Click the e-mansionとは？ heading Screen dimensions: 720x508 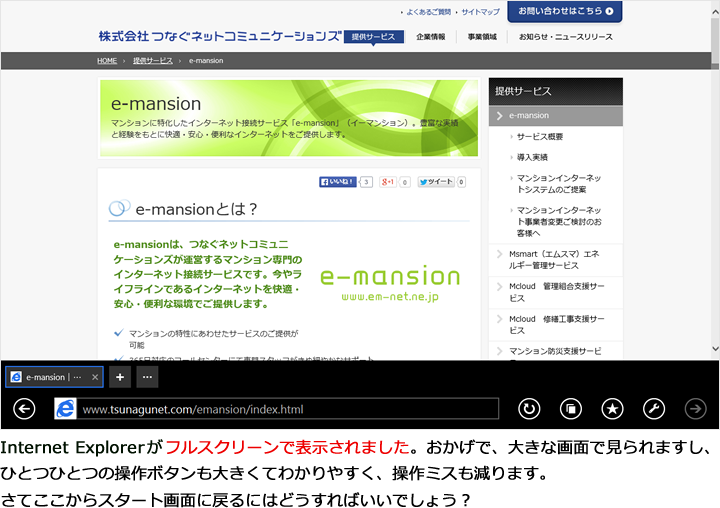click(196, 209)
